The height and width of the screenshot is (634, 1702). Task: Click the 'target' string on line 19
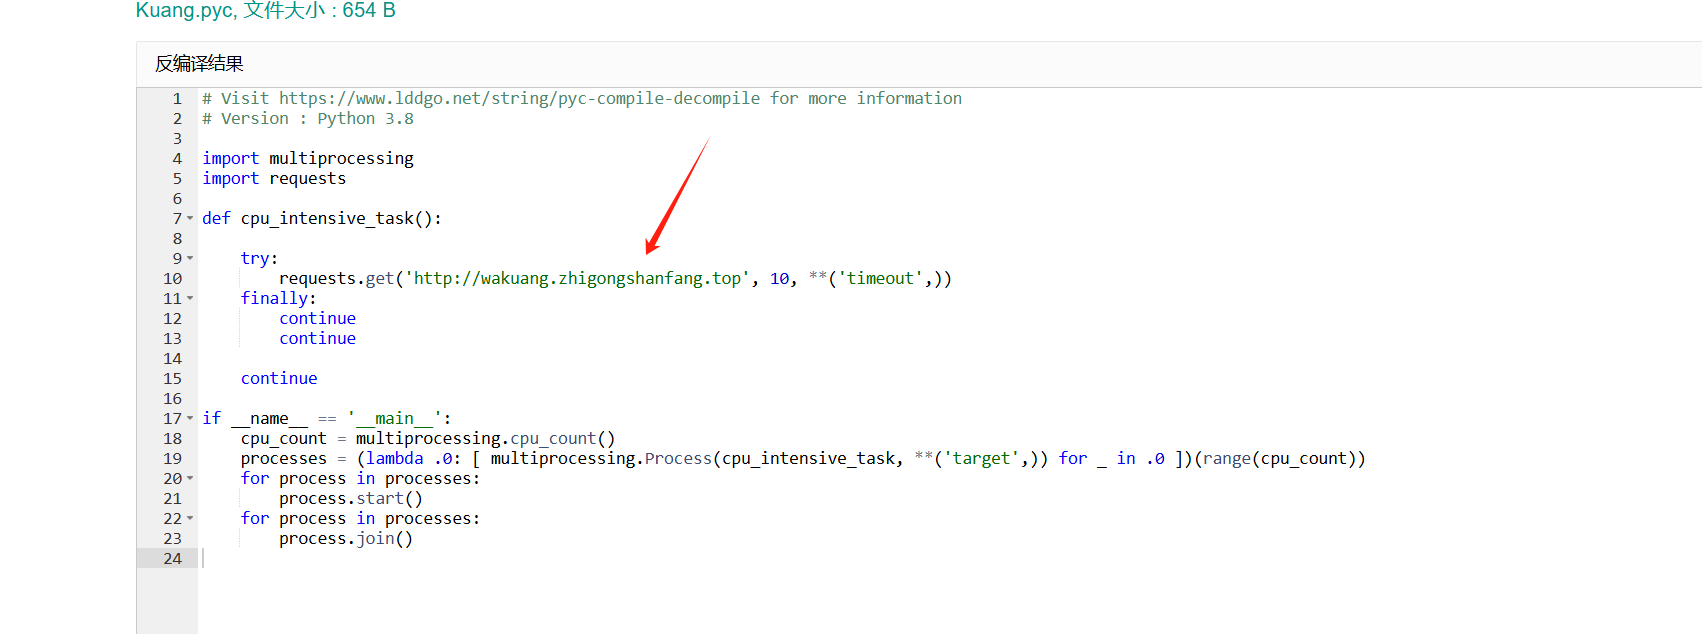coord(985,458)
